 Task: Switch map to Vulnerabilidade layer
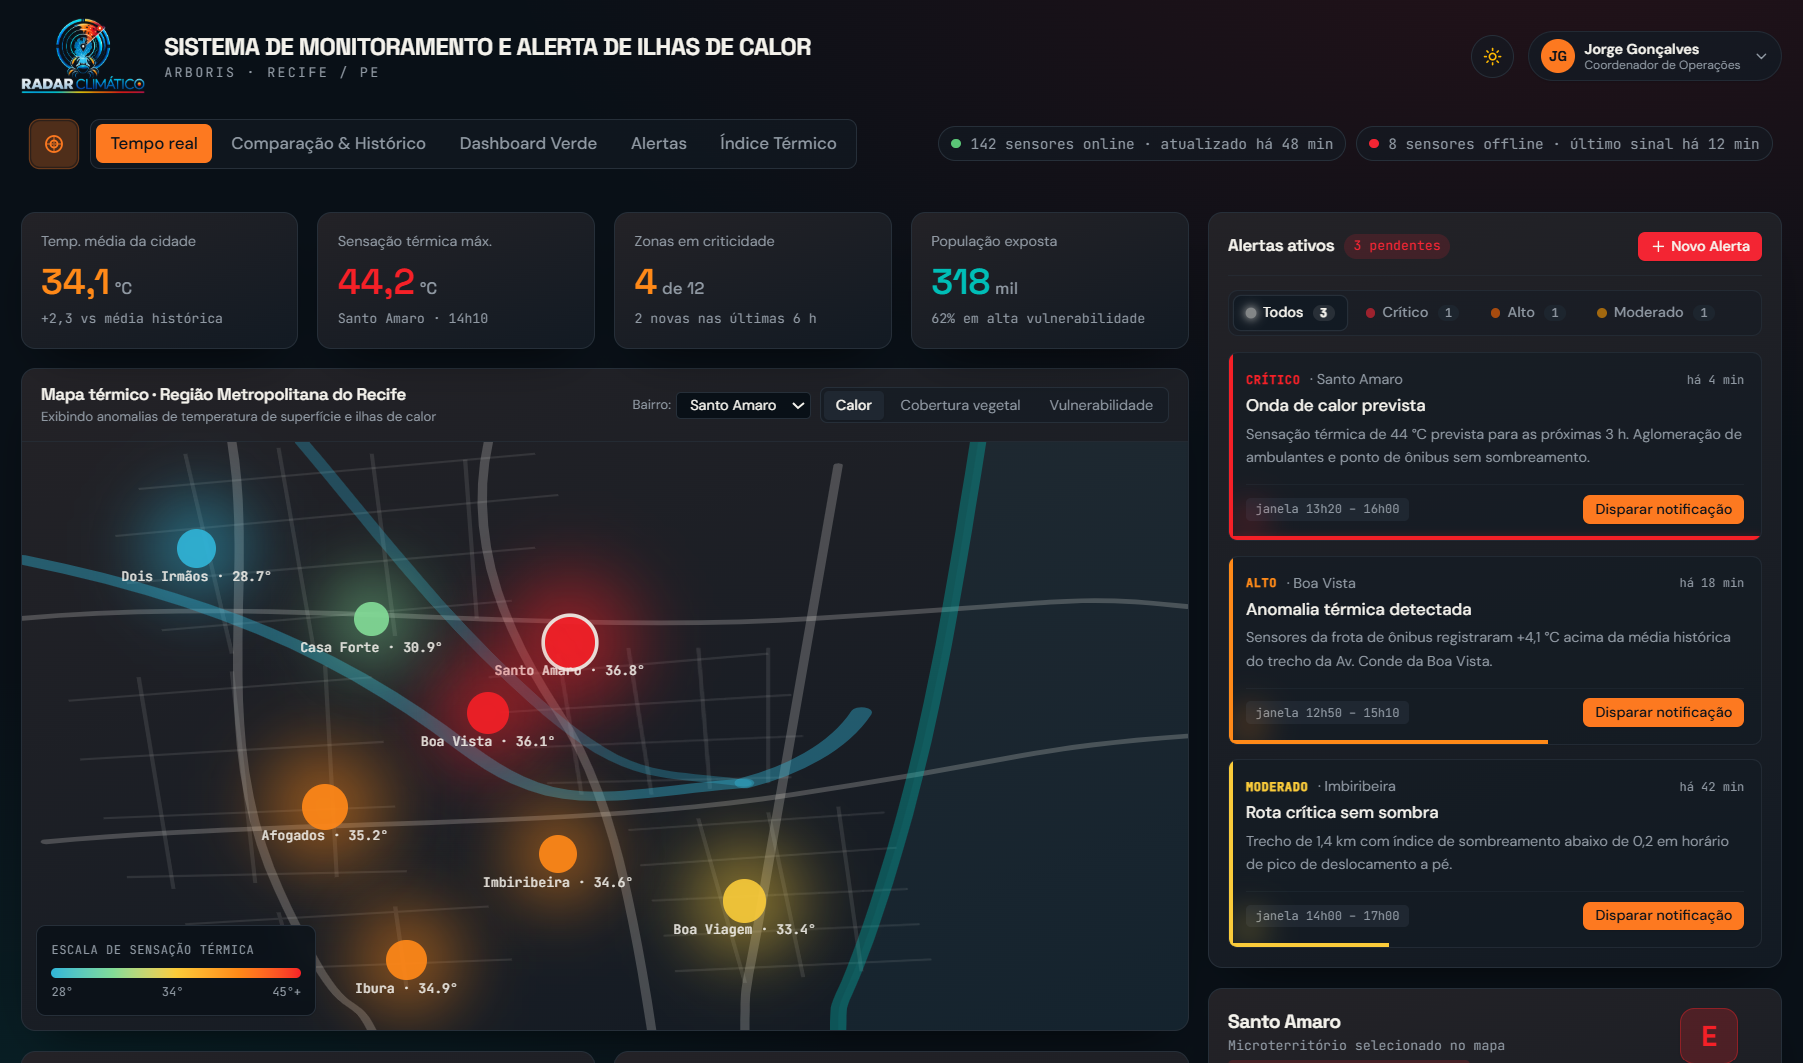click(1101, 405)
